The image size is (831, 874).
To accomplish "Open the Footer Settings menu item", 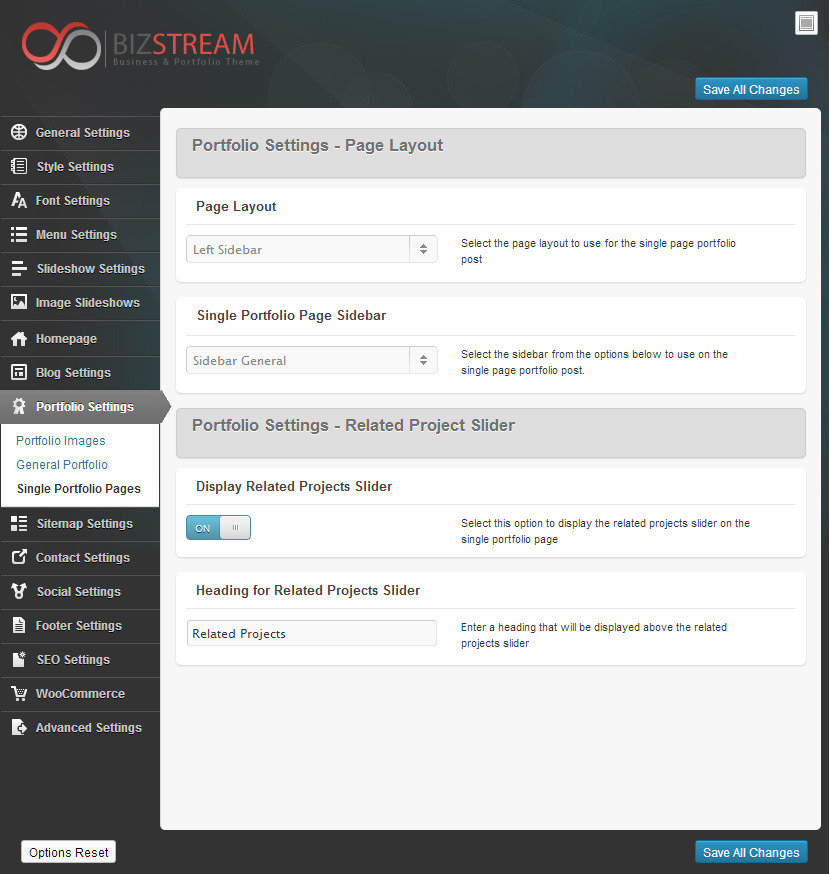I will (78, 626).
